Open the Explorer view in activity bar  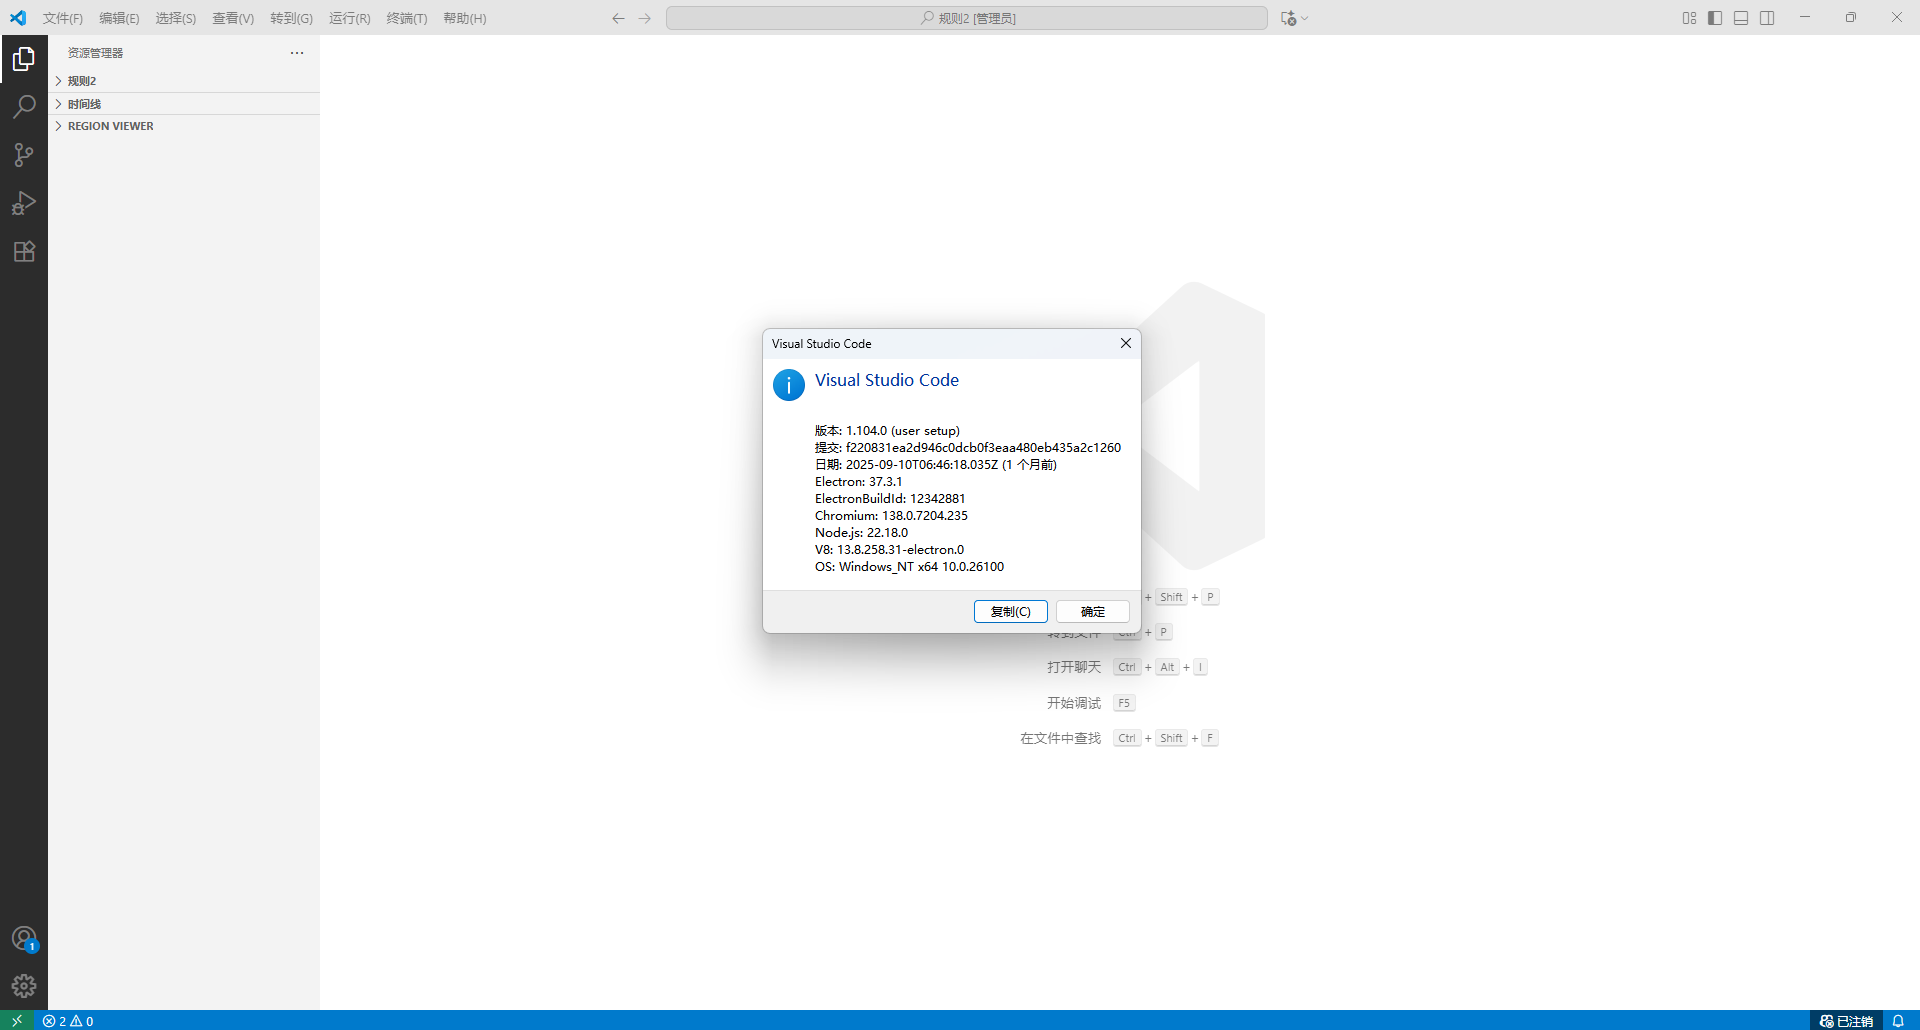(24, 60)
